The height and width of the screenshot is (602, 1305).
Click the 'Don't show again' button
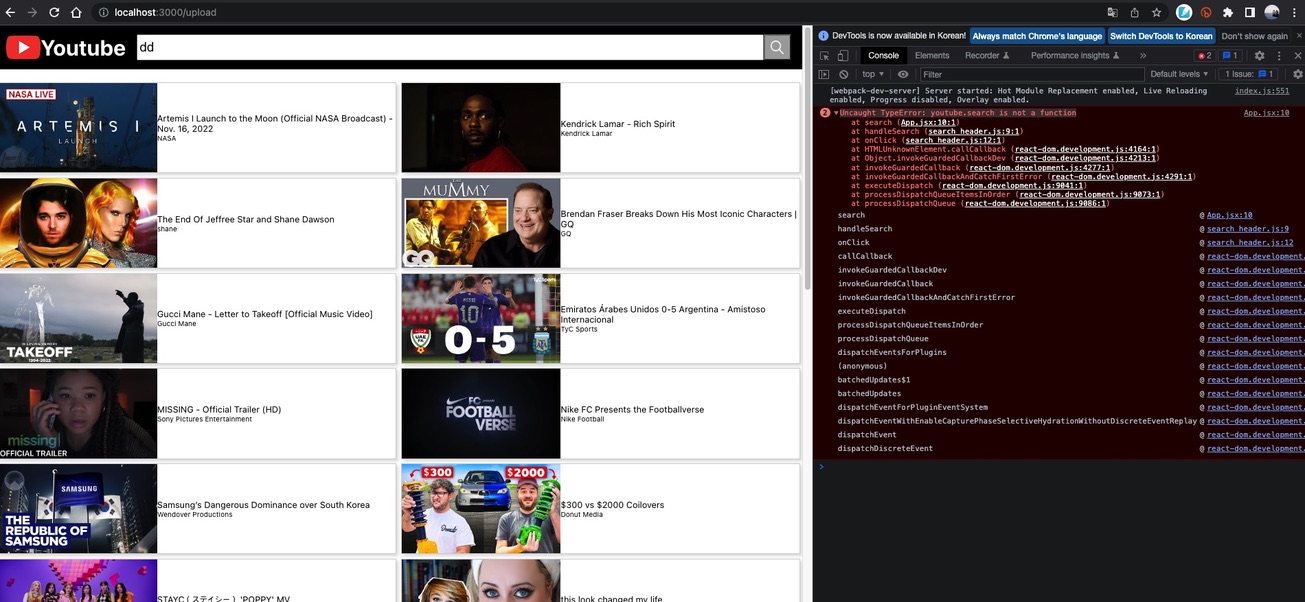coord(1254,36)
